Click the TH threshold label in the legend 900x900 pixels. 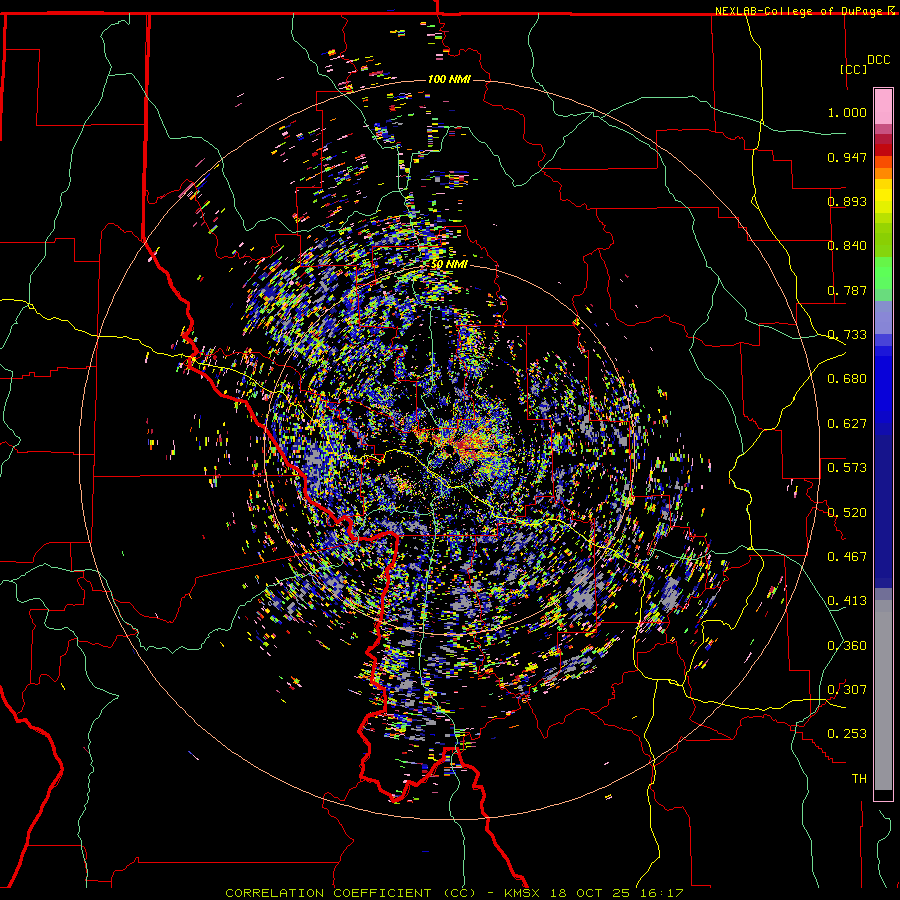859,779
